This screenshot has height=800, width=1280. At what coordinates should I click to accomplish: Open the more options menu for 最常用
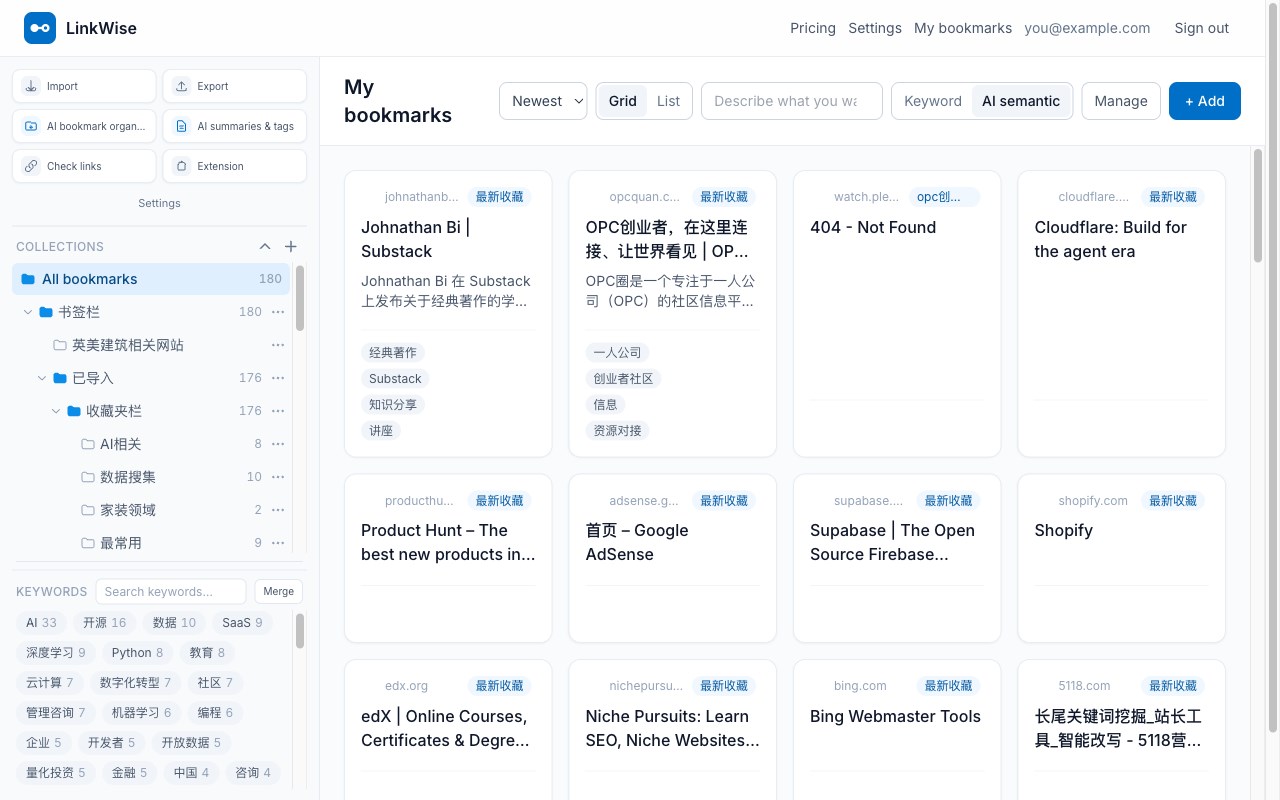tap(278, 543)
